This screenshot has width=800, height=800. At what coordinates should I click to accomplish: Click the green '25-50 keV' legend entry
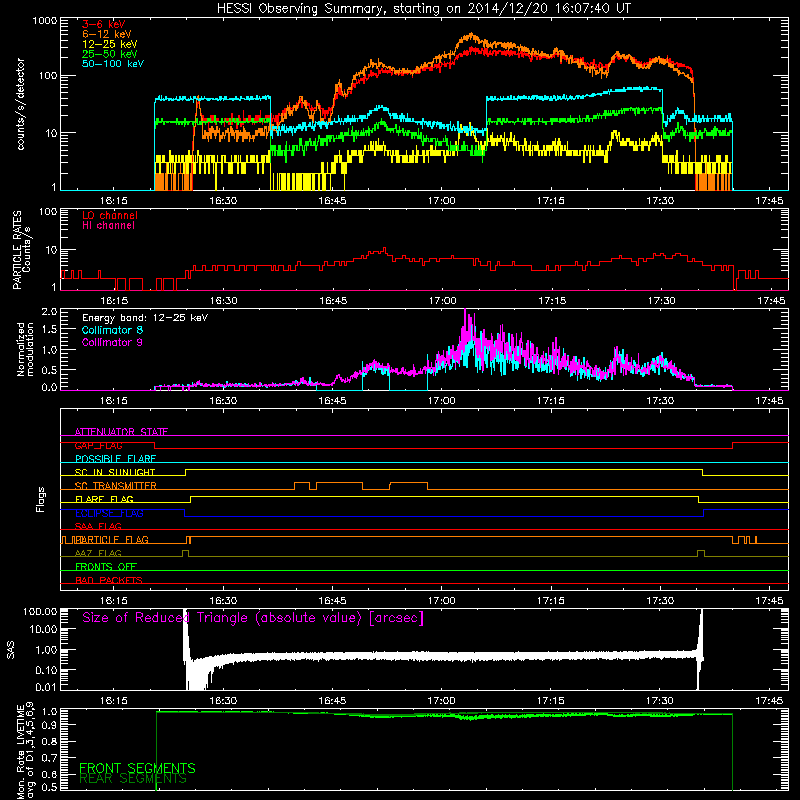pyautogui.click(x=110, y=54)
